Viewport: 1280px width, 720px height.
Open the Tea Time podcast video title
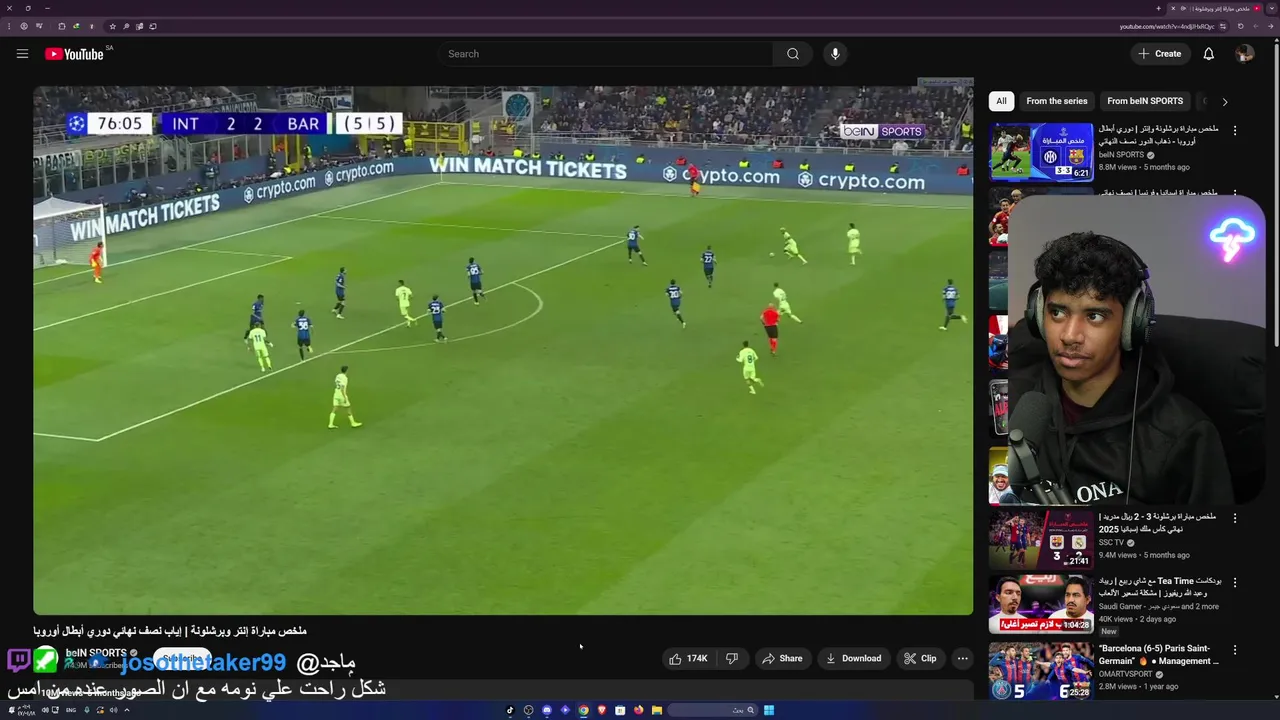(1158, 587)
